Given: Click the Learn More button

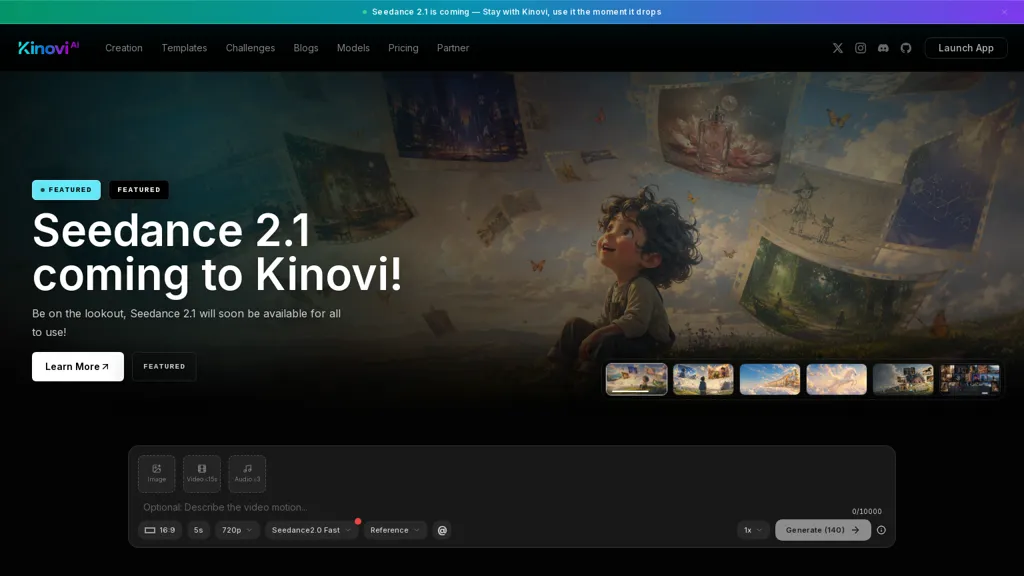Looking at the screenshot, I should [x=78, y=366].
